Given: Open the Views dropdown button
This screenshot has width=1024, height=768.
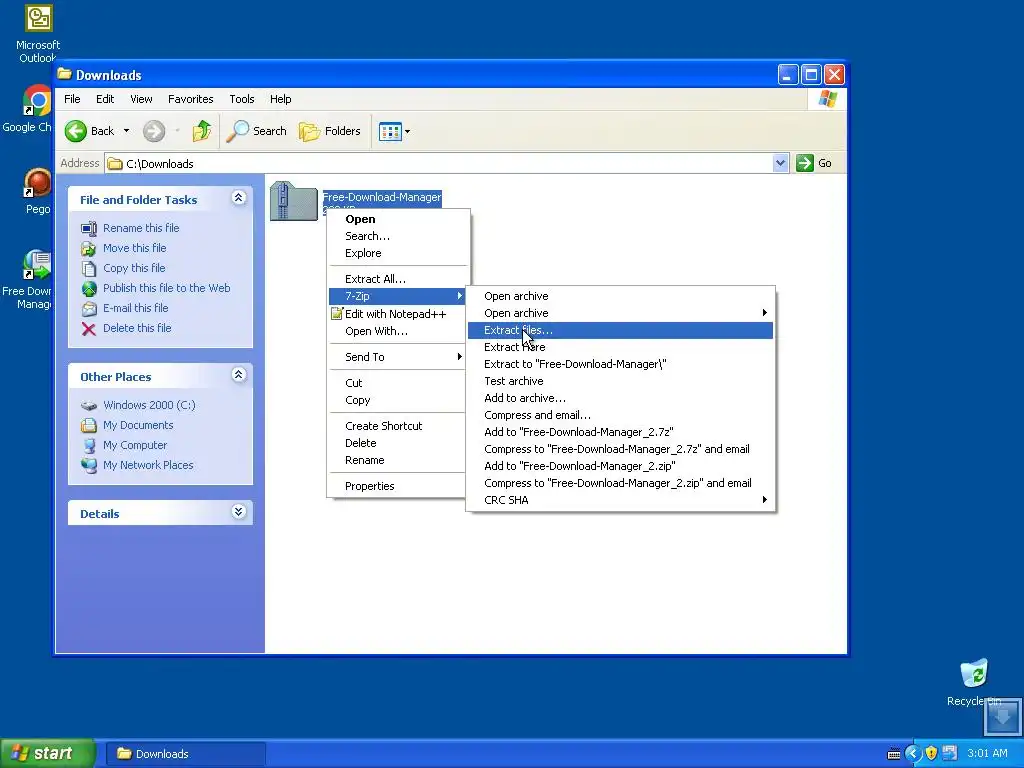Looking at the screenshot, I should pyautogui.click(x=395, y=131).
